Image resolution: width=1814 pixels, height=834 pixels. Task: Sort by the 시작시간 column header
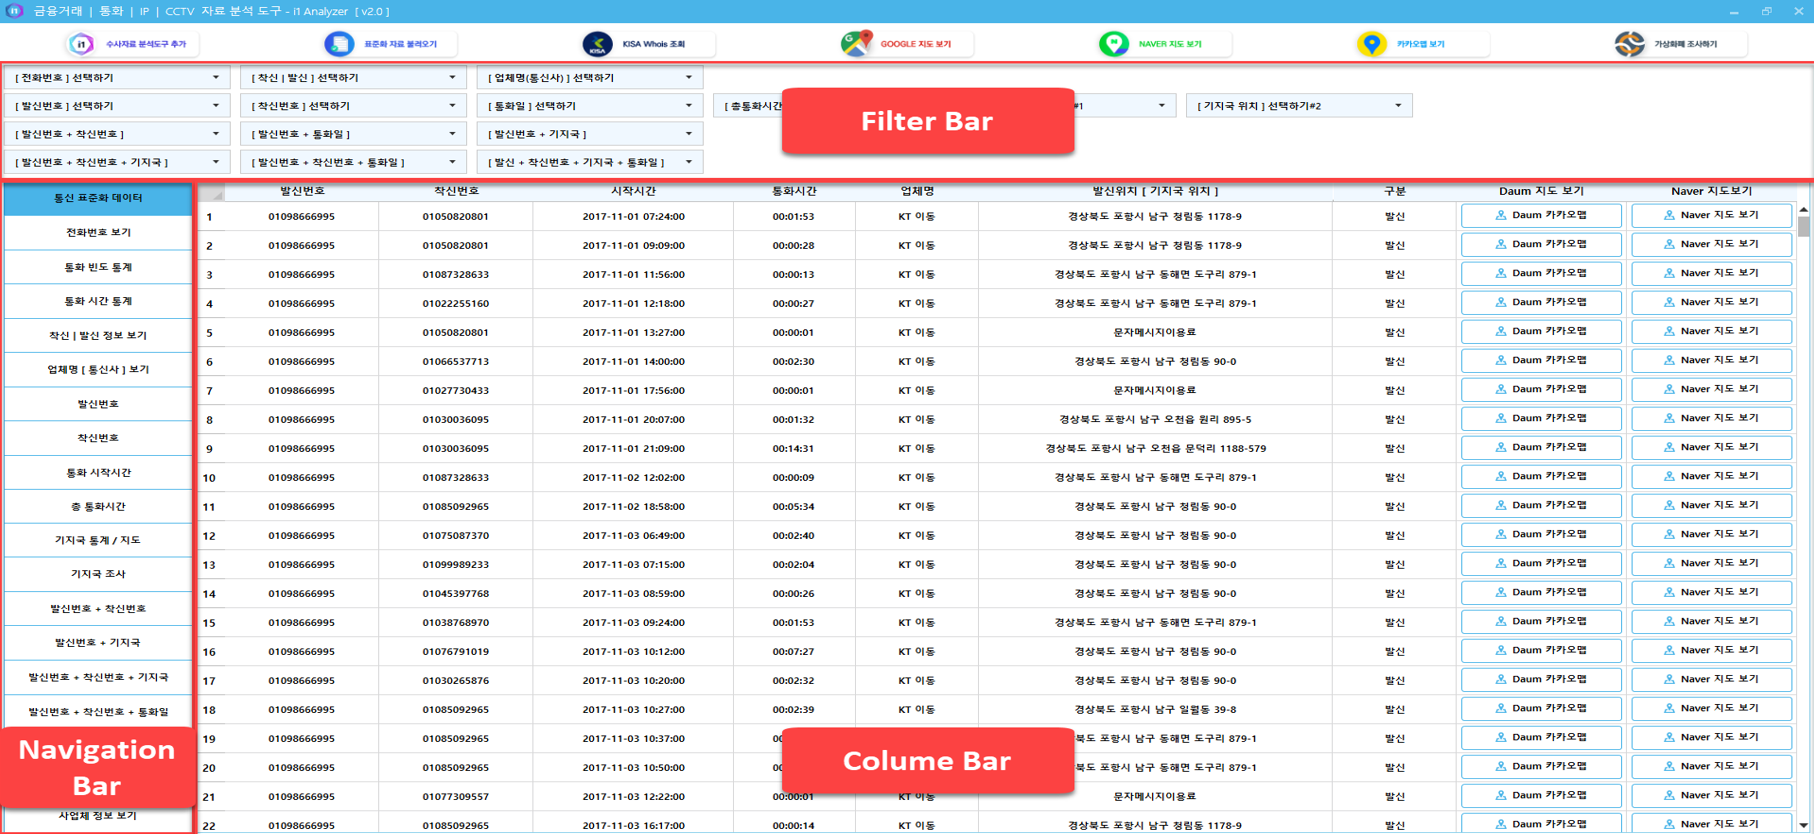[x=633, y=191]
